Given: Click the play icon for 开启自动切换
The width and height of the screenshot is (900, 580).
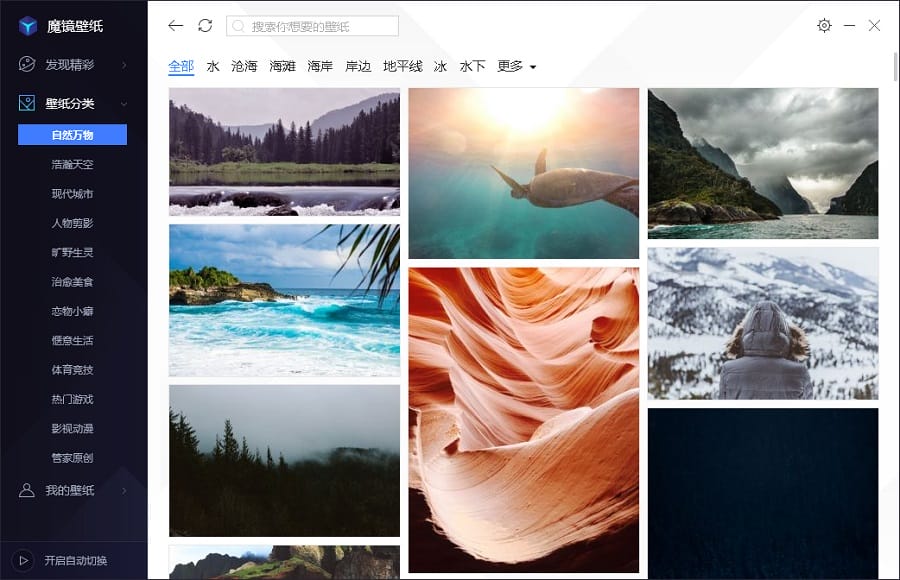Looking at the screenshot, I should coord(24,560).
